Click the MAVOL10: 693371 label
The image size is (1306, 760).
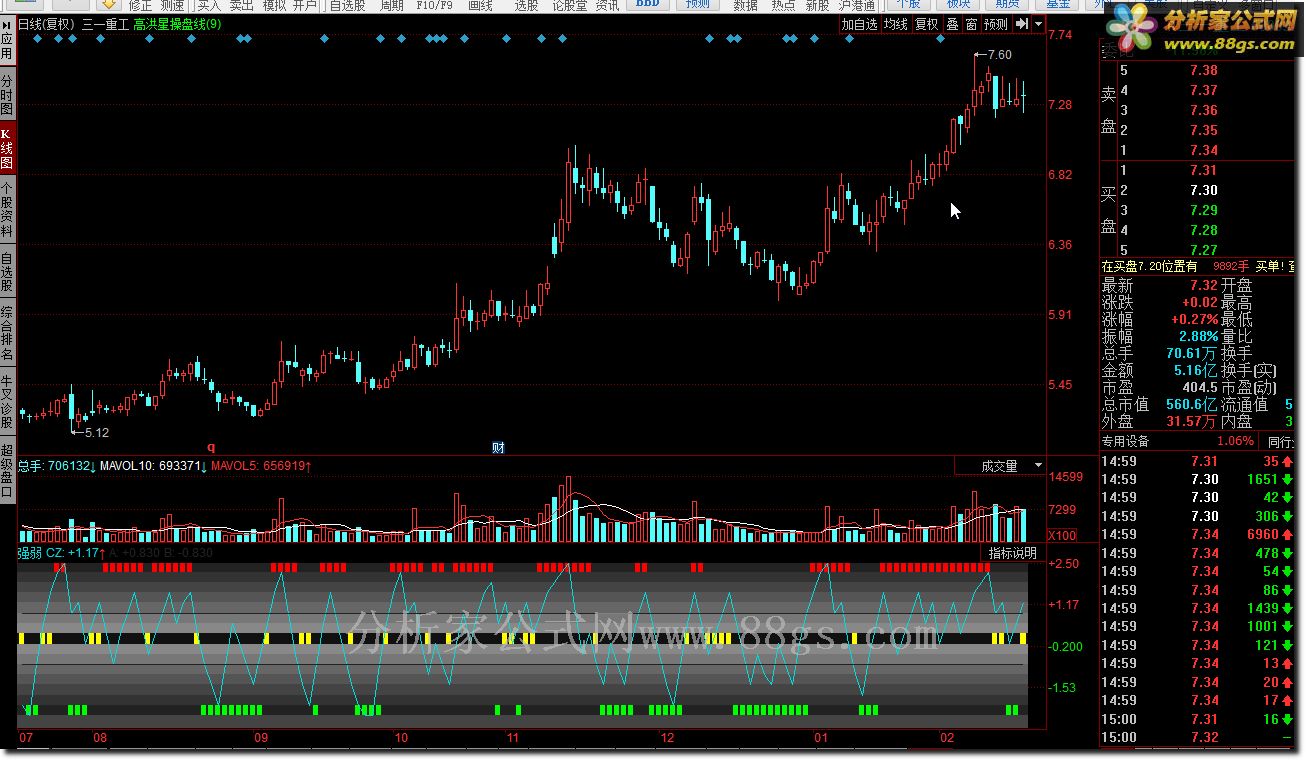pyautogui.click(x=151, y=466)
